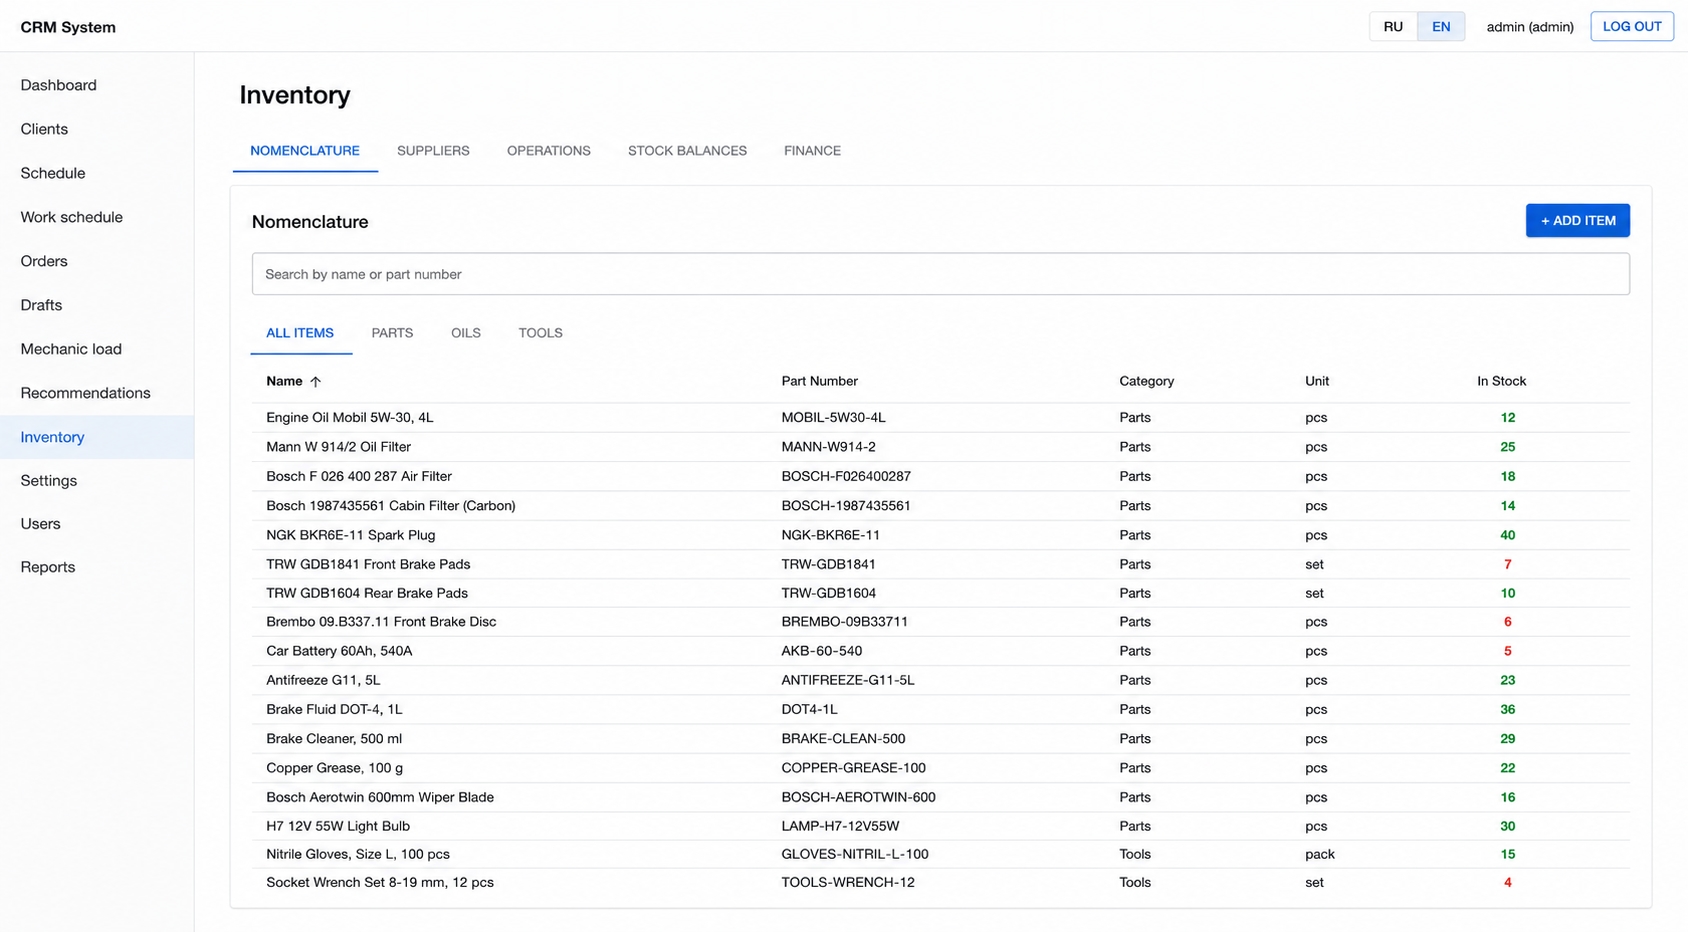
Task: Select Bosch Aerotwin 600mm Wiper Blade
Action: click(940, 797)
